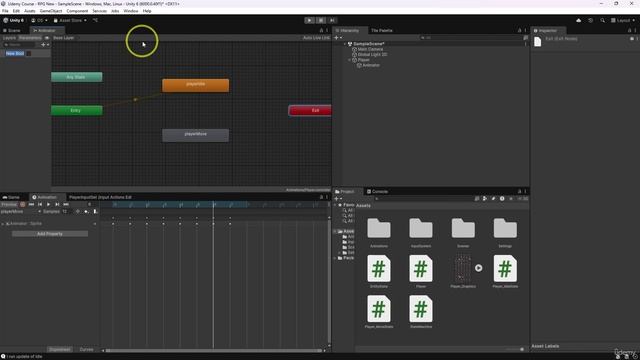The image size is (640, 360).
Task: Open the Unity Cloud icon in the top toolbar
Action: tap(578, 20)
